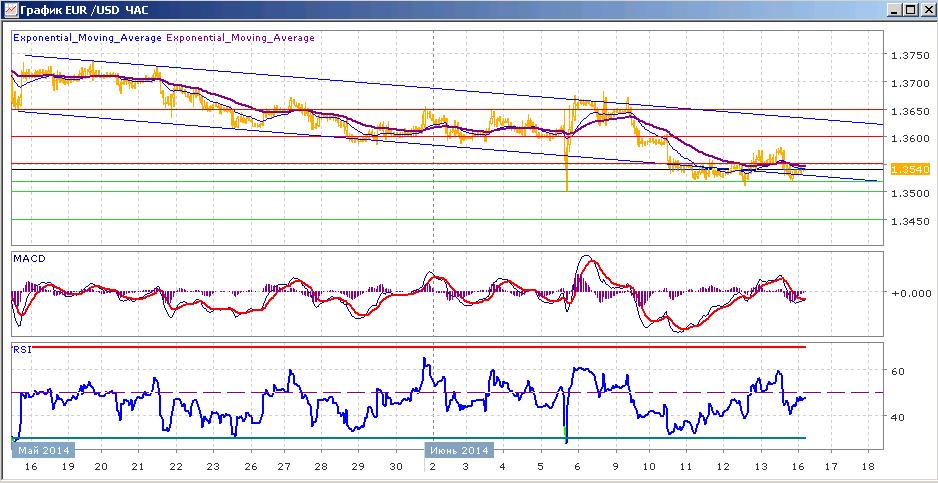
Task: Click the 1.3600 price axis label
Action: click(909, 138)
